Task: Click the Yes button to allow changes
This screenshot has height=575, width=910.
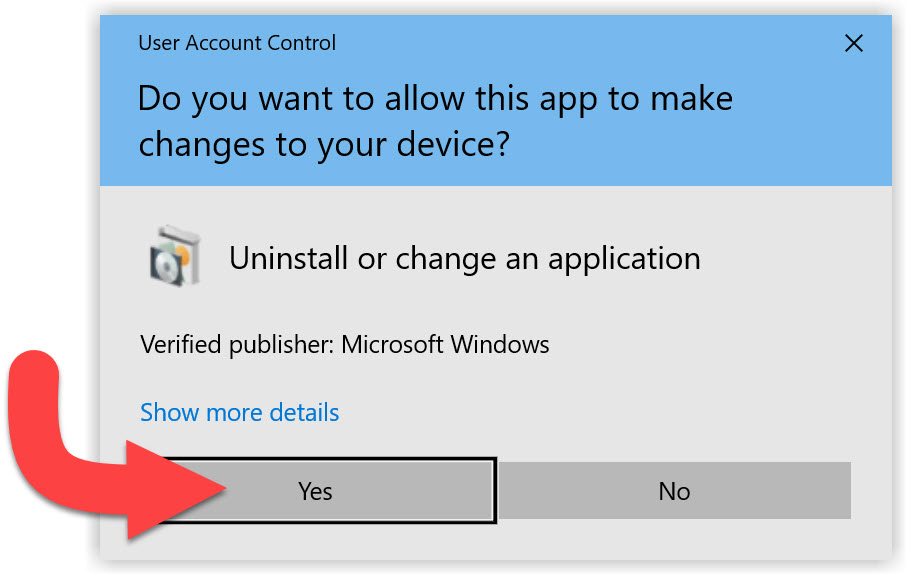Action: click(316, 491)
